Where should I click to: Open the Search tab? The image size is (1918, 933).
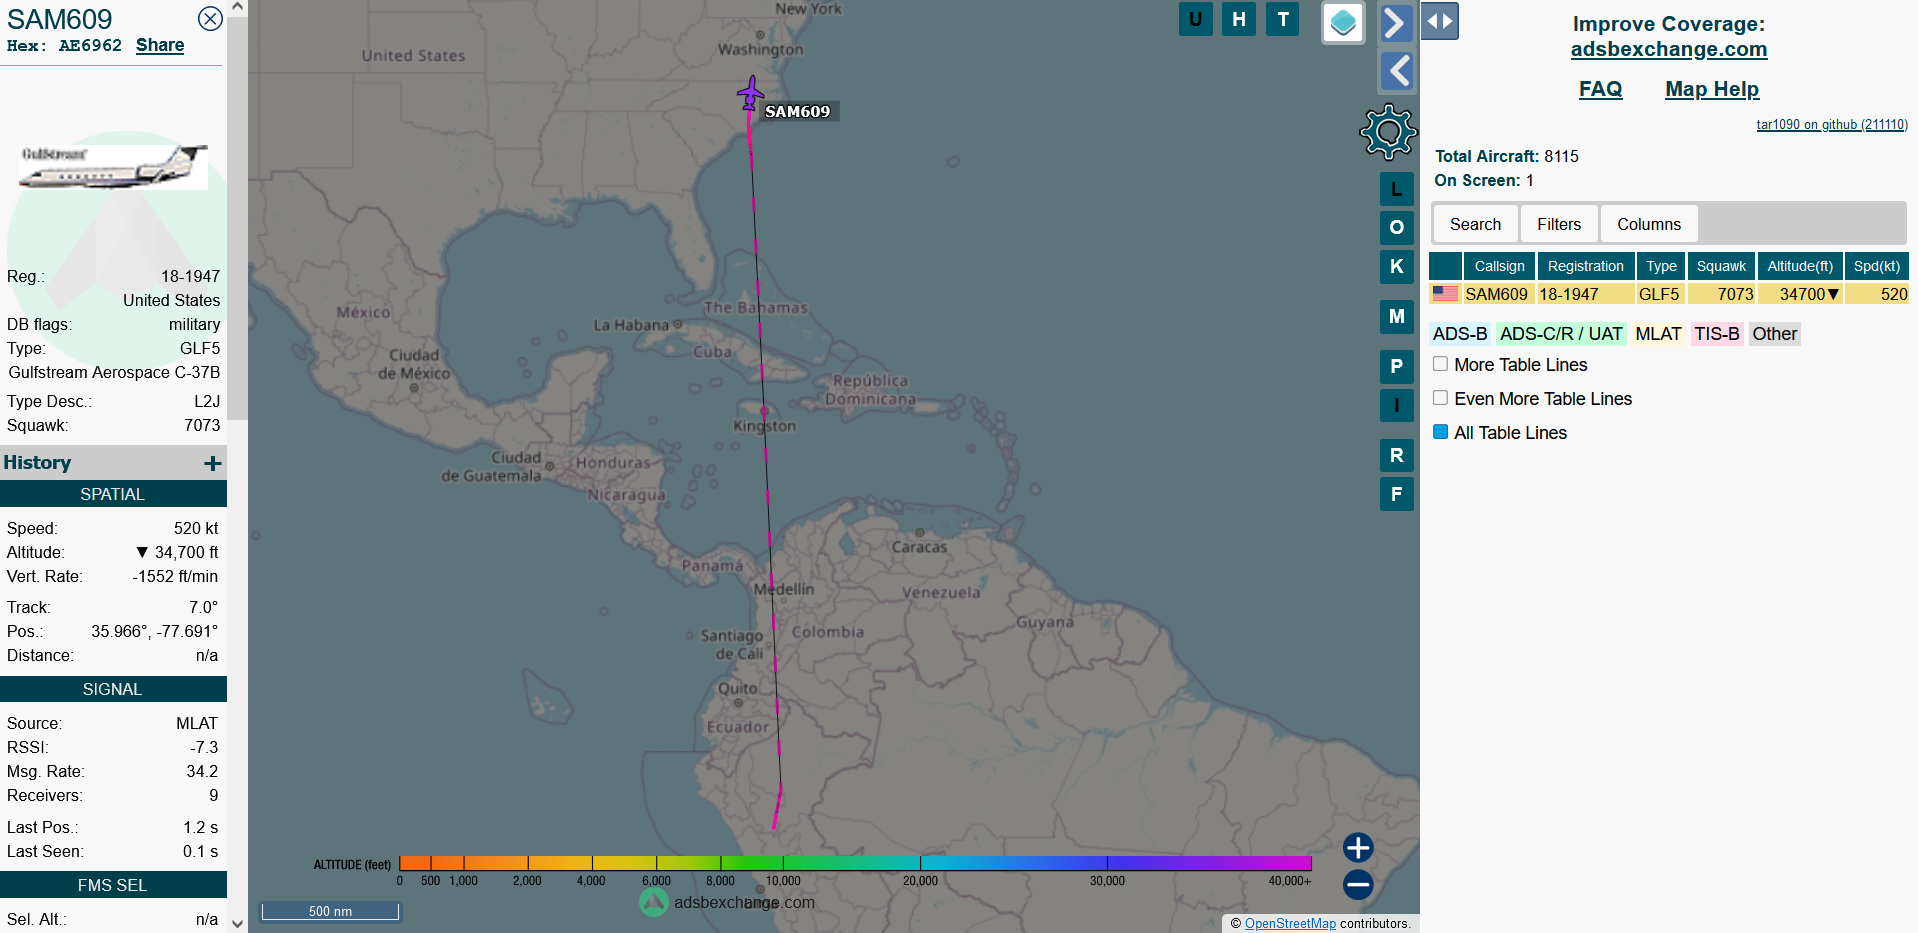[x=1475, y=224]
